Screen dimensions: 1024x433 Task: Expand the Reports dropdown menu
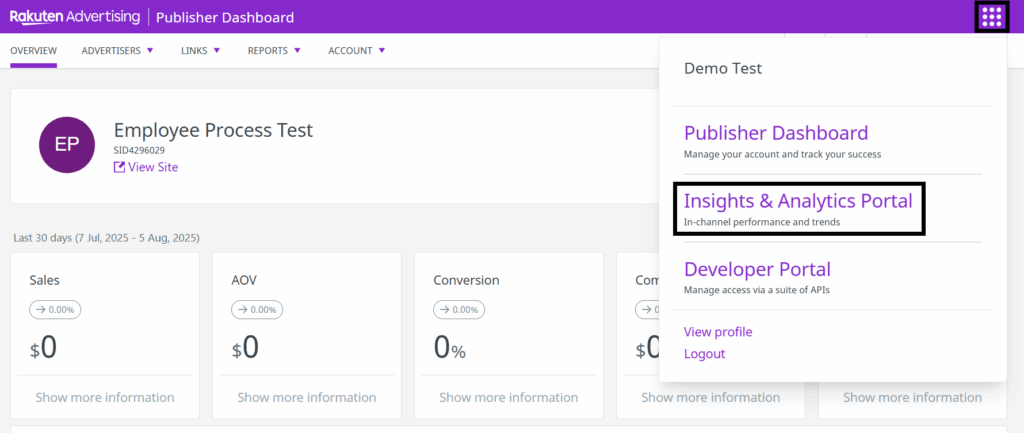(x=274, y=51)
